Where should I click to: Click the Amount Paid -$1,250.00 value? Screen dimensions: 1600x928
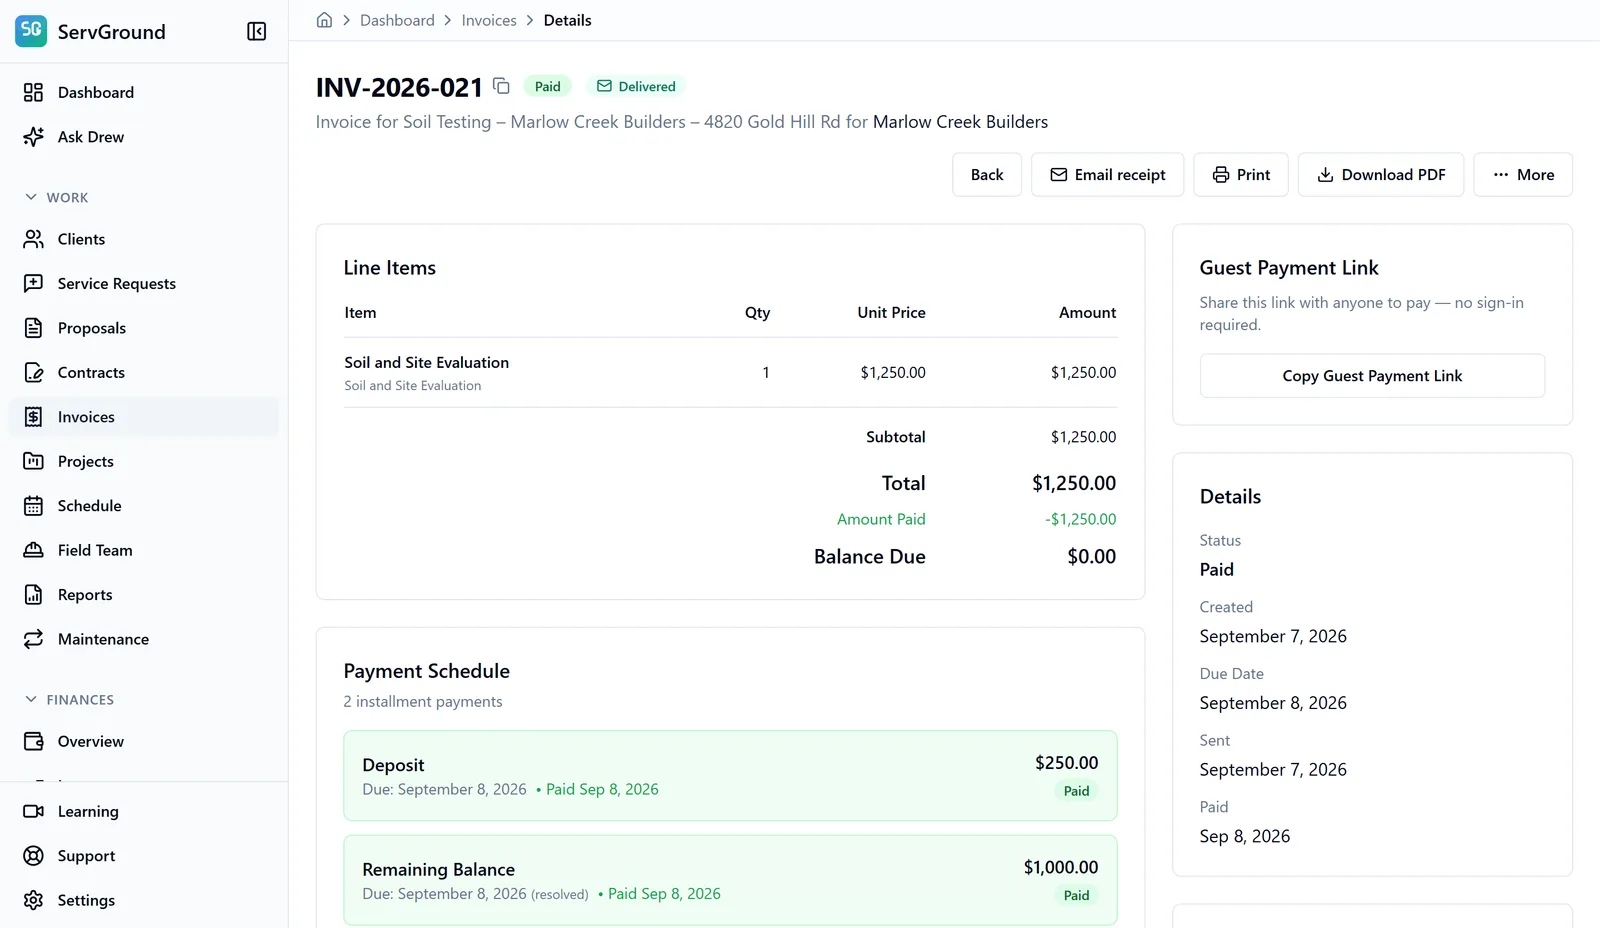pos(1080,519)
